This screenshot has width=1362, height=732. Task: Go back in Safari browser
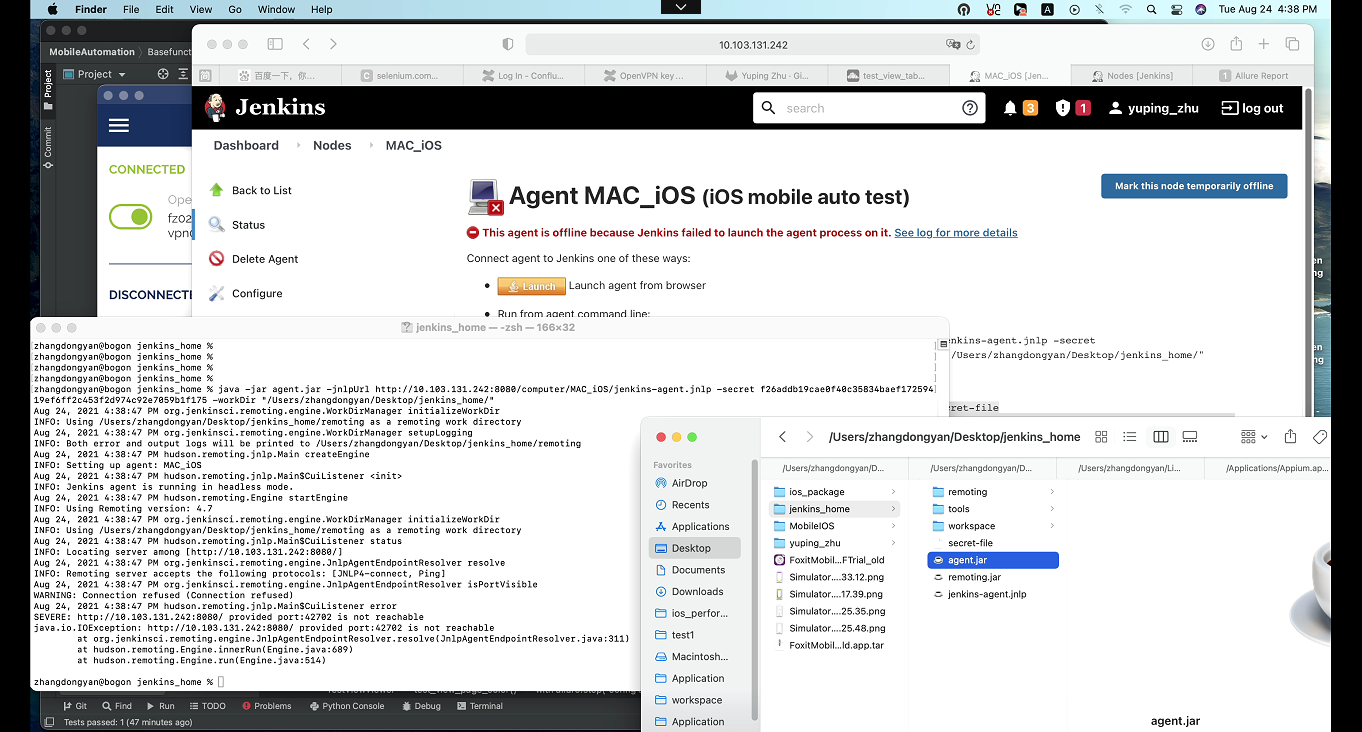click(x=306, y=44)
